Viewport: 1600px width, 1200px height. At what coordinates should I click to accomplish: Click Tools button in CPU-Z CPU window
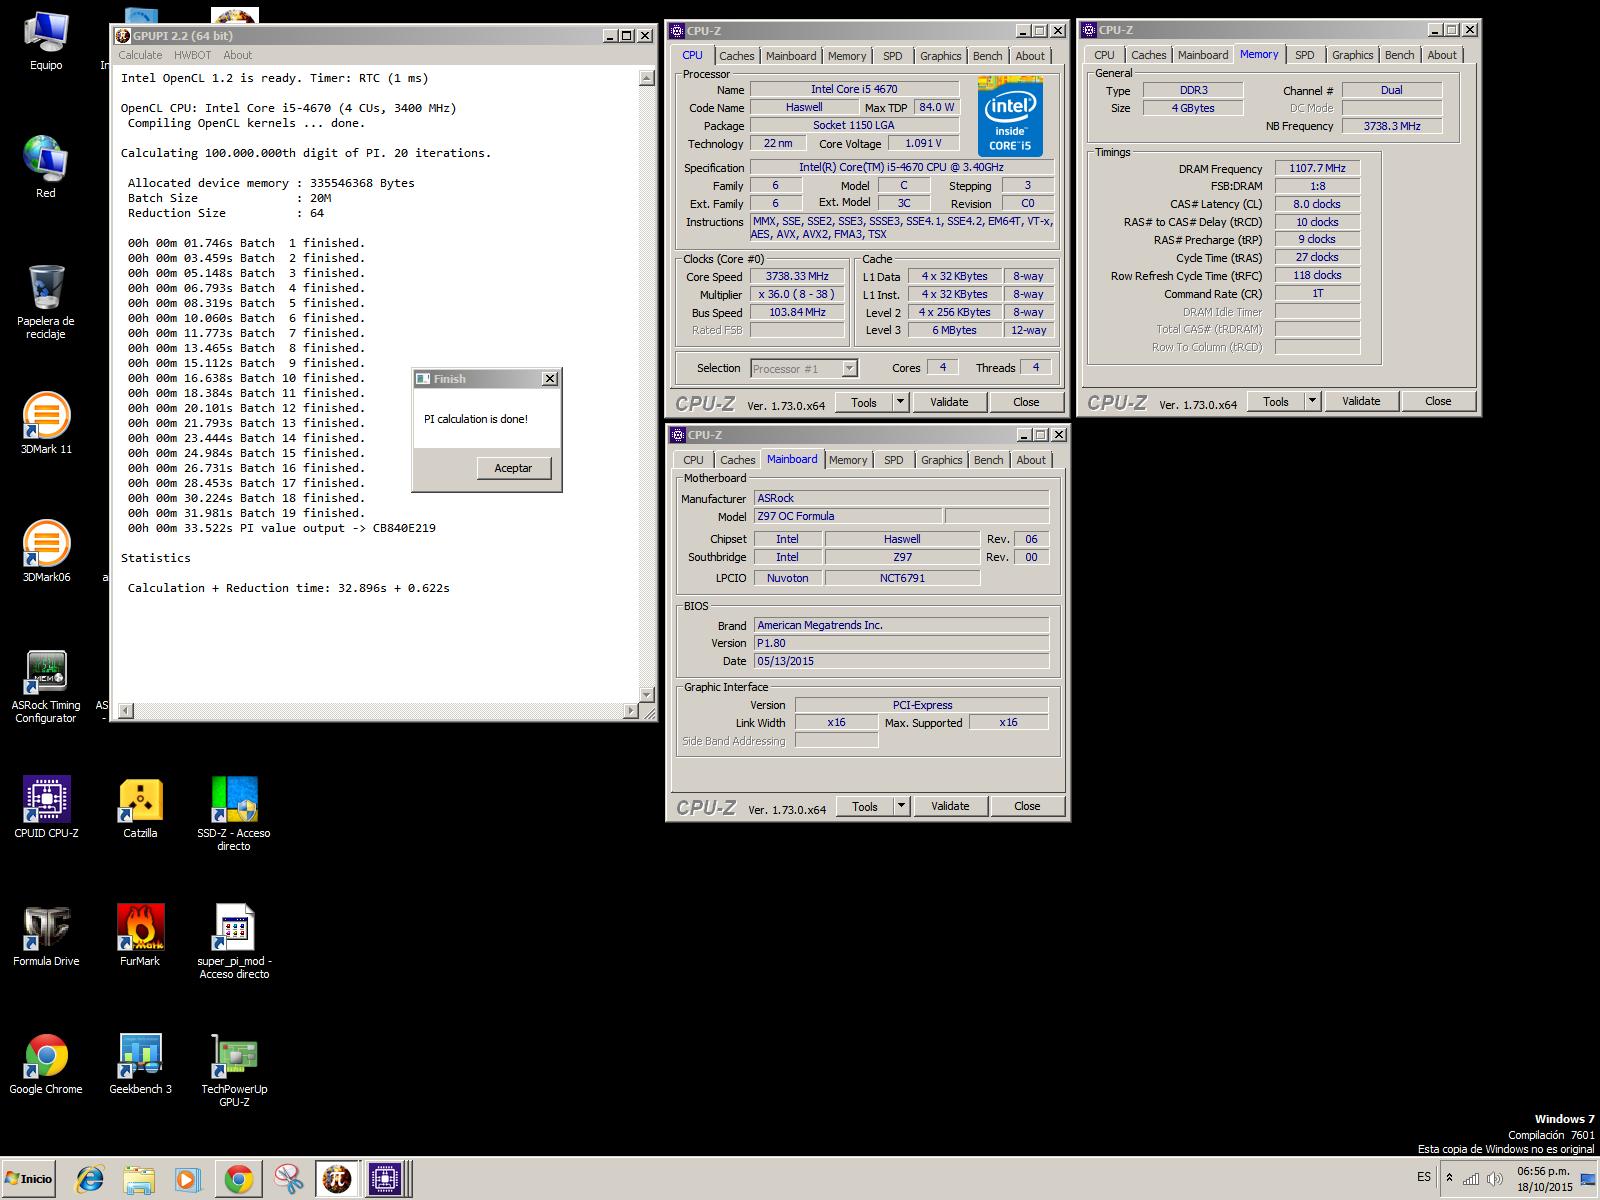pyautogui.click(x=864, y=402)
